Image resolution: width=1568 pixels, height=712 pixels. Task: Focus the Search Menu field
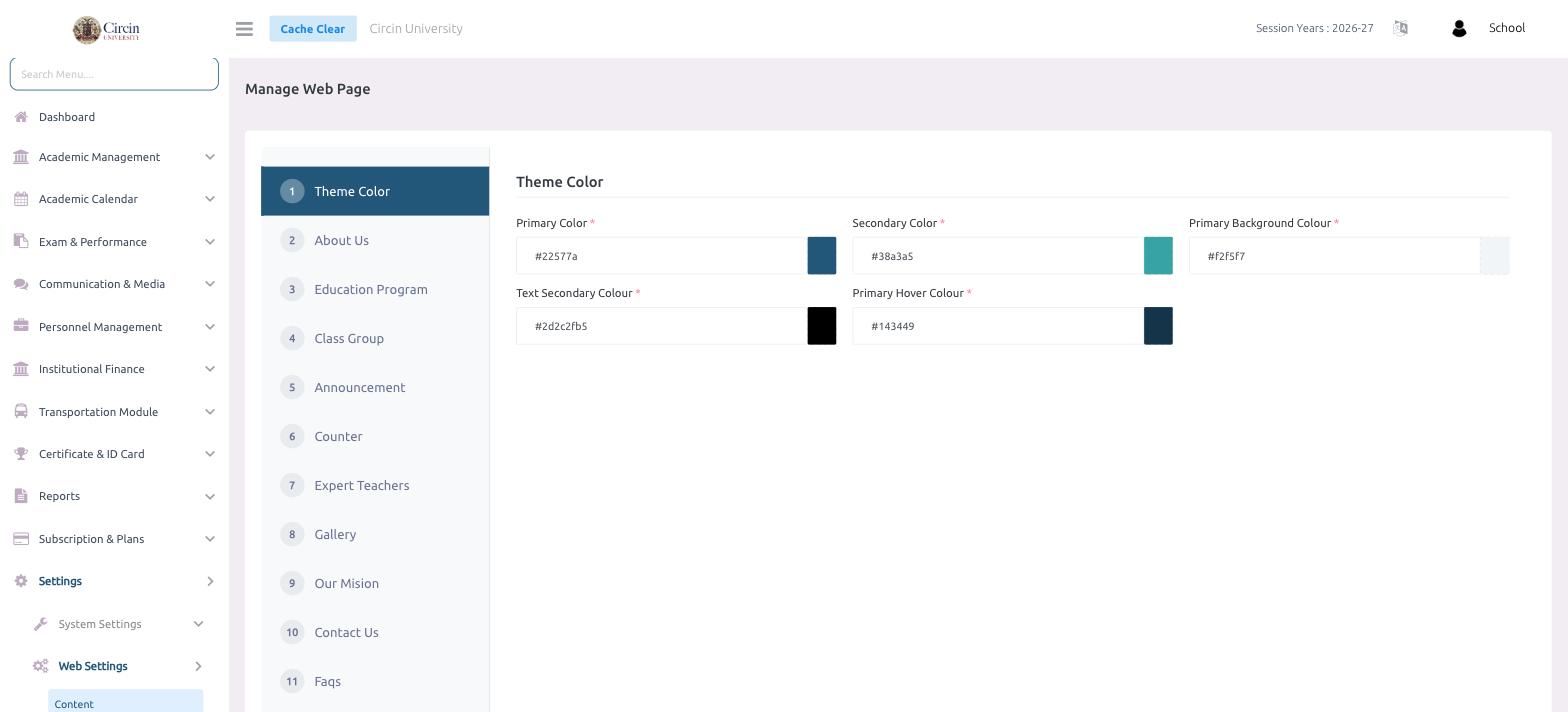(114, 74)
